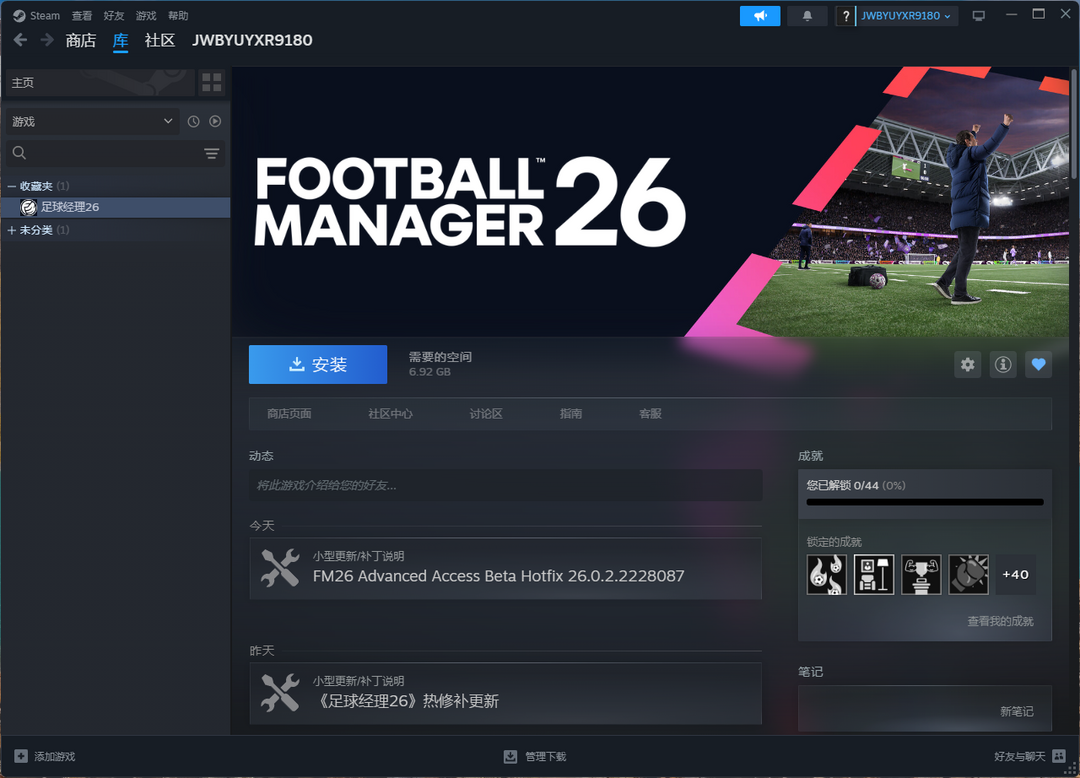Open the 查看 menu

click(x=82, y=16)
